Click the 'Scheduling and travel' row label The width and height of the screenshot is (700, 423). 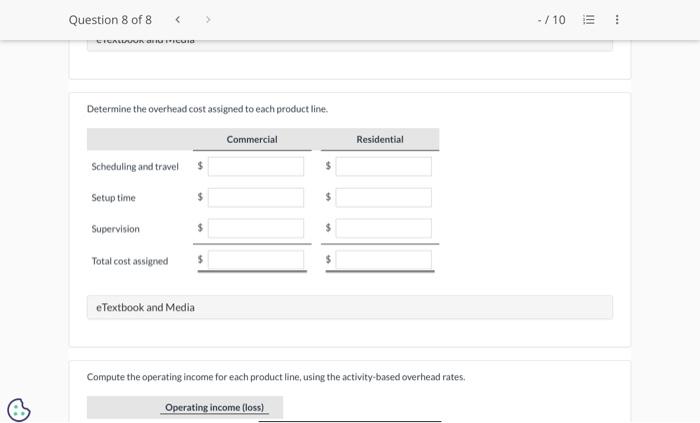pos(135,166)
